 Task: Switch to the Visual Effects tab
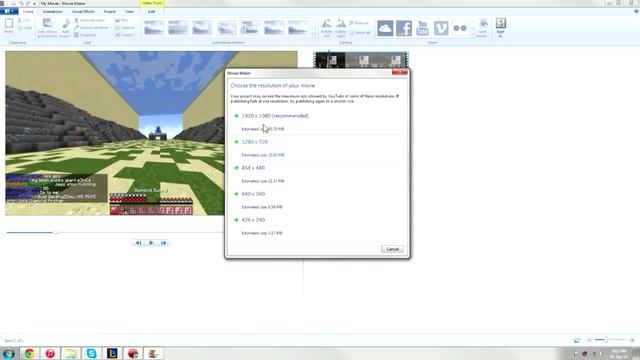tap(83, 11)
